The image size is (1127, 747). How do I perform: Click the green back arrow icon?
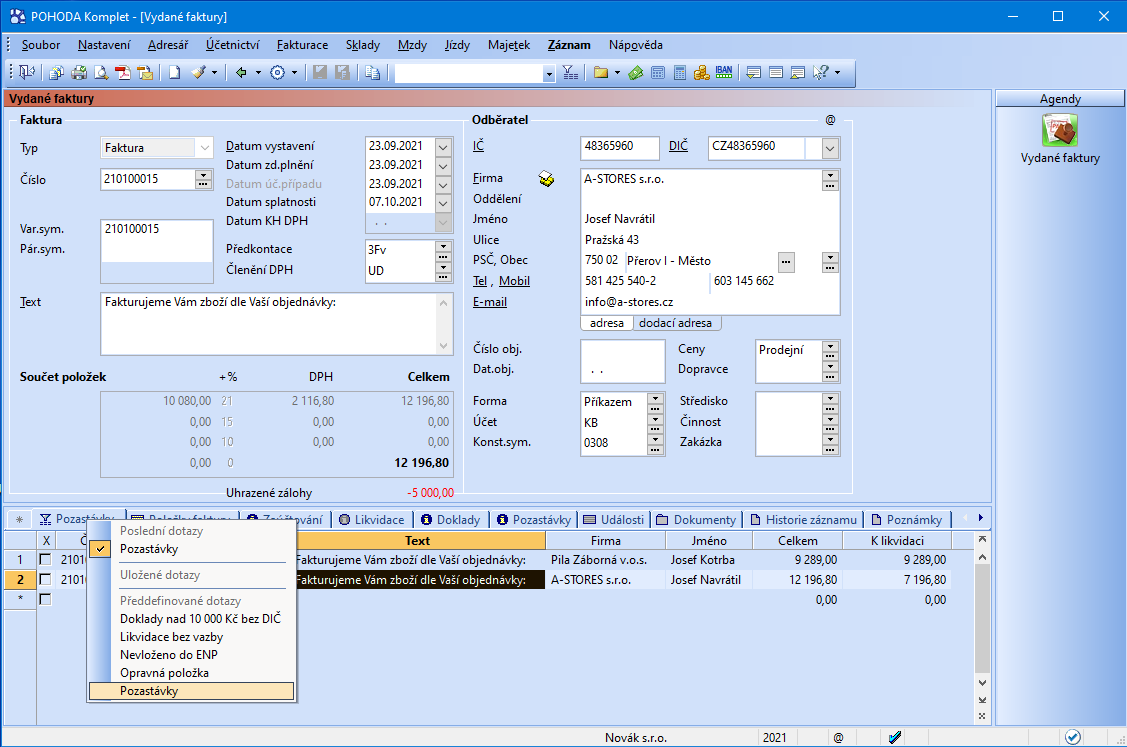click(242, 72)
